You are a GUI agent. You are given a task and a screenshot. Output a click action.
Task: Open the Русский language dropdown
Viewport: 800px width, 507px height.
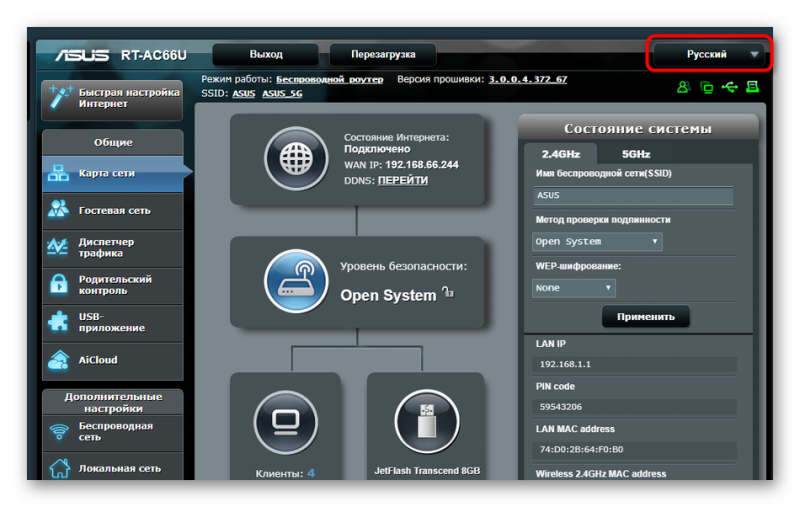click(709, 55)
